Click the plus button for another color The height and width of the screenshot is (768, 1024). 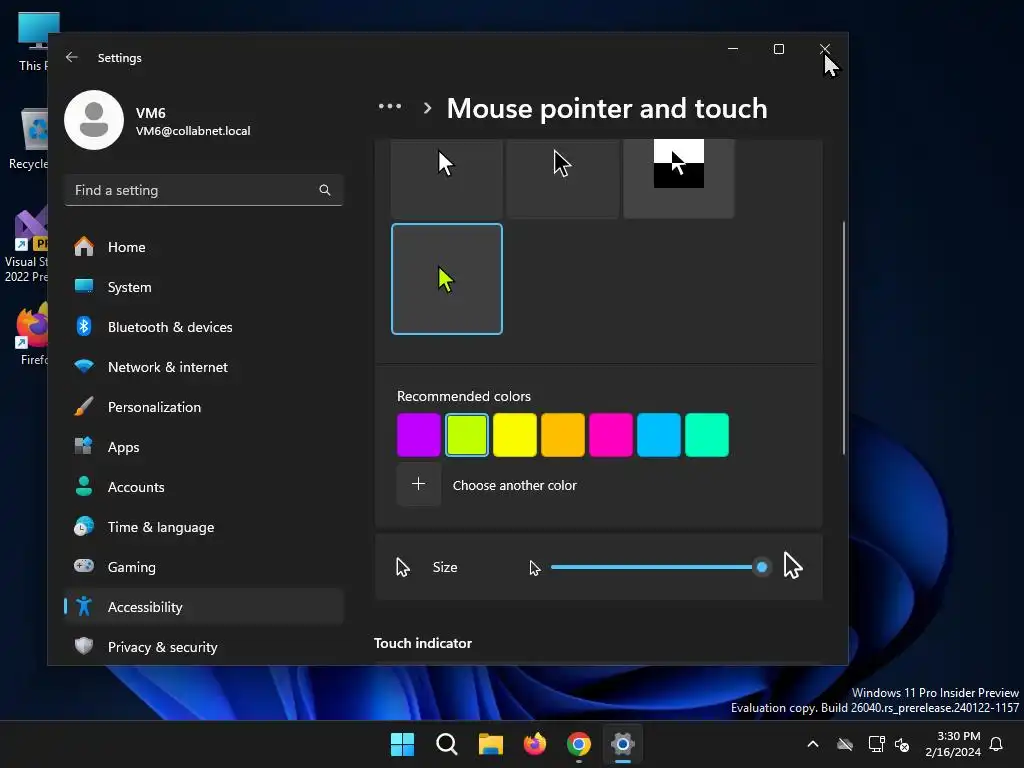(x=419, y=484)
